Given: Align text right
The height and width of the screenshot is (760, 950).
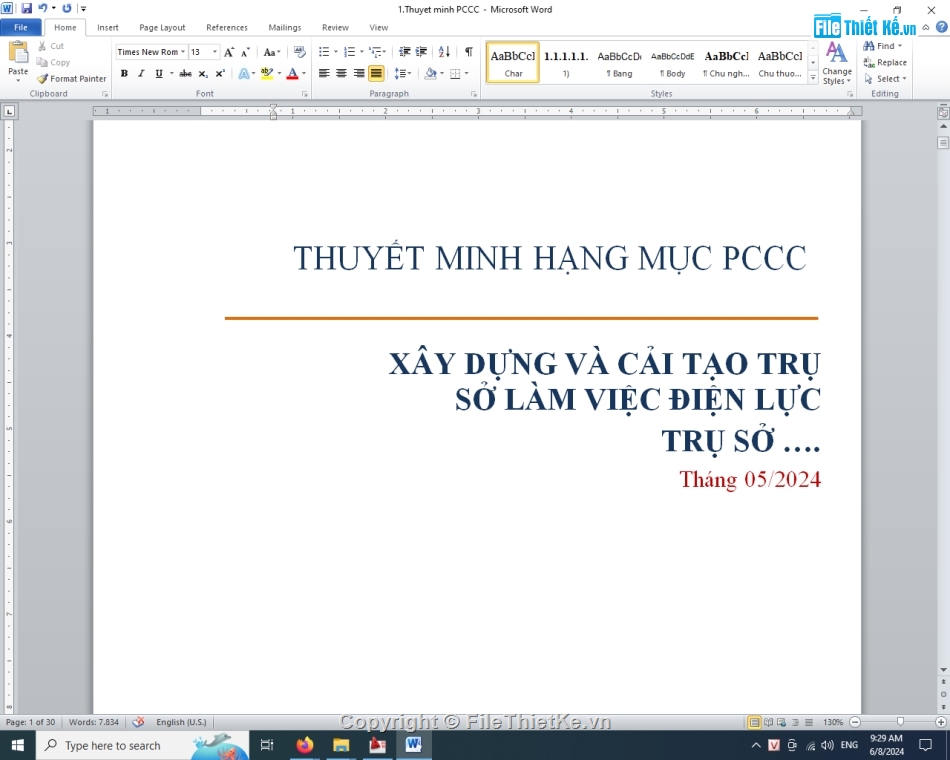Looking at the screenshot, I should [359, 73].
